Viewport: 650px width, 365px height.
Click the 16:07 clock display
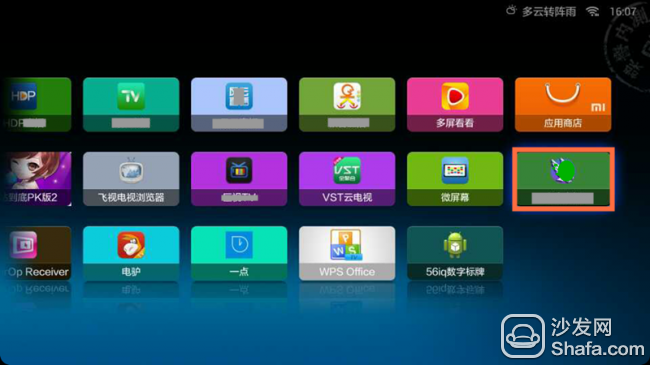click(x=623, y=11)
